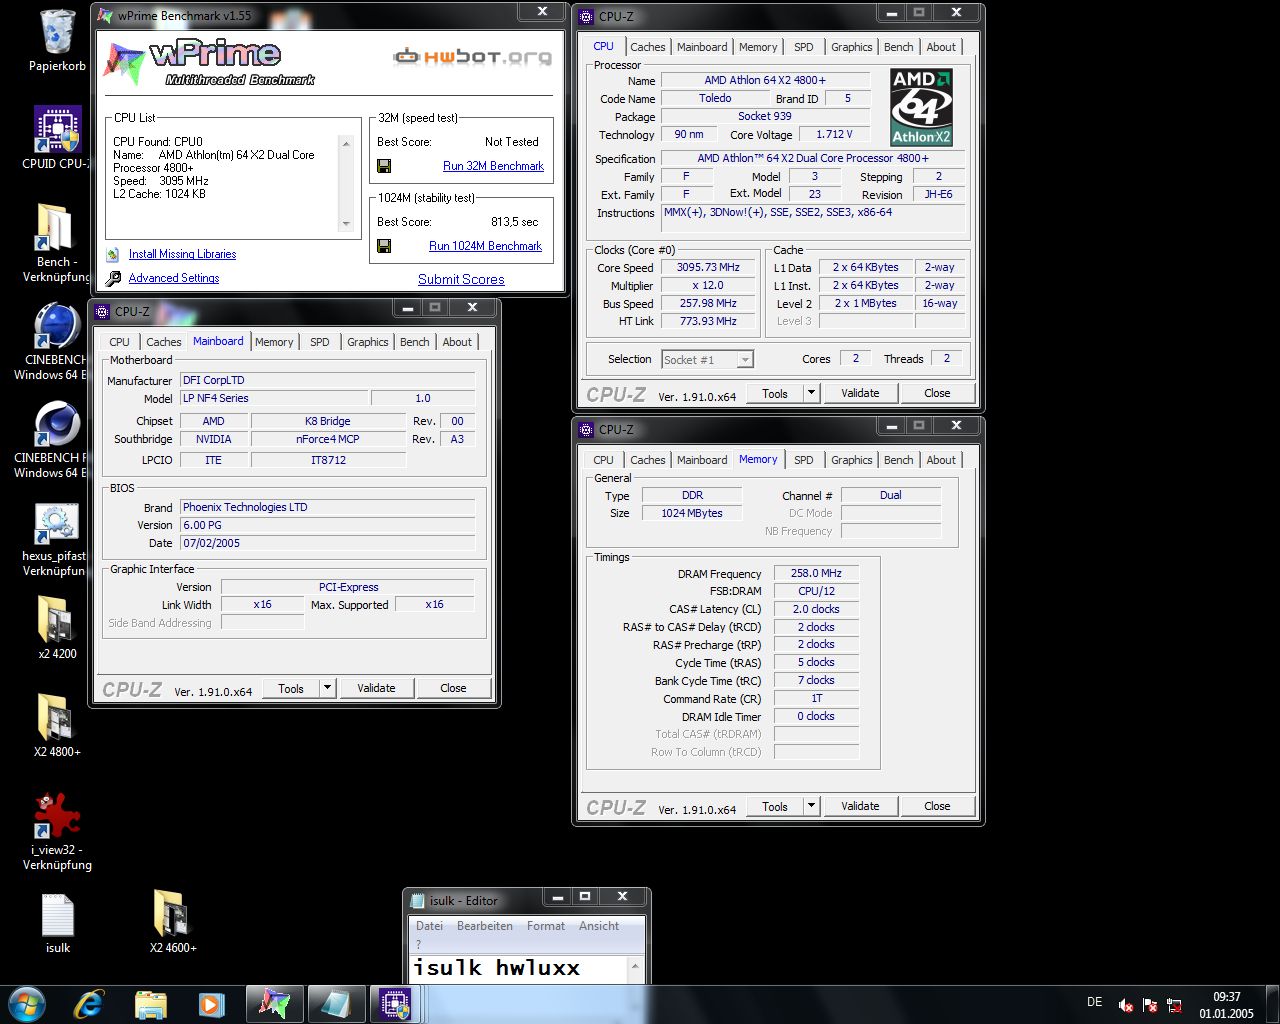The height and width of the screenshot is (1024, 1280).
Task: Click the Validate button in the CPU tab window
Action: (860, 393)
